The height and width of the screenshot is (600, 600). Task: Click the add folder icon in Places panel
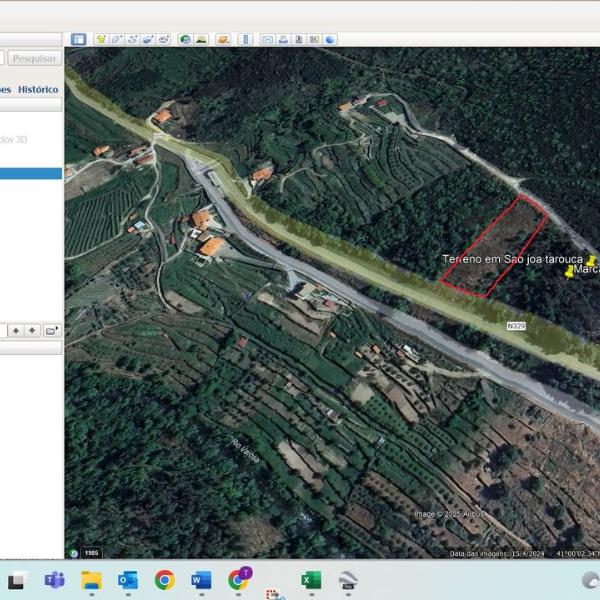tap(51, 330)
